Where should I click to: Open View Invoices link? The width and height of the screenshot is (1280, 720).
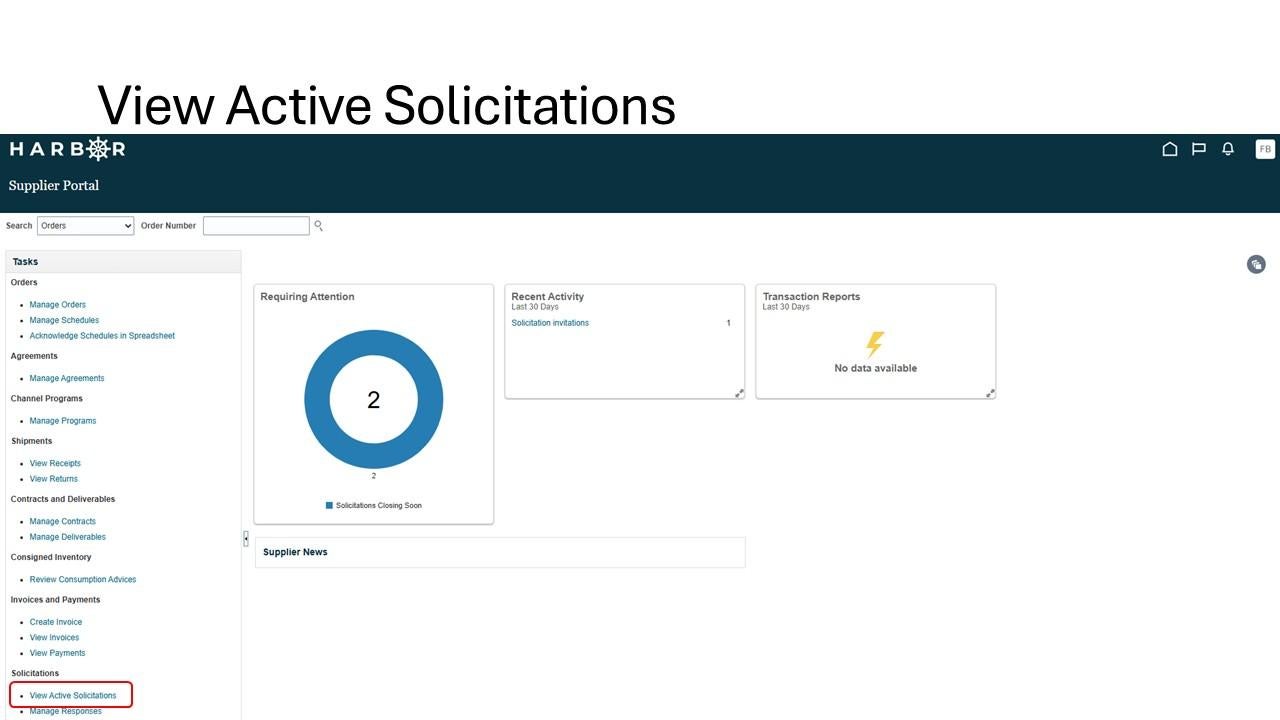pyautogui.click(x=54, y=637)
